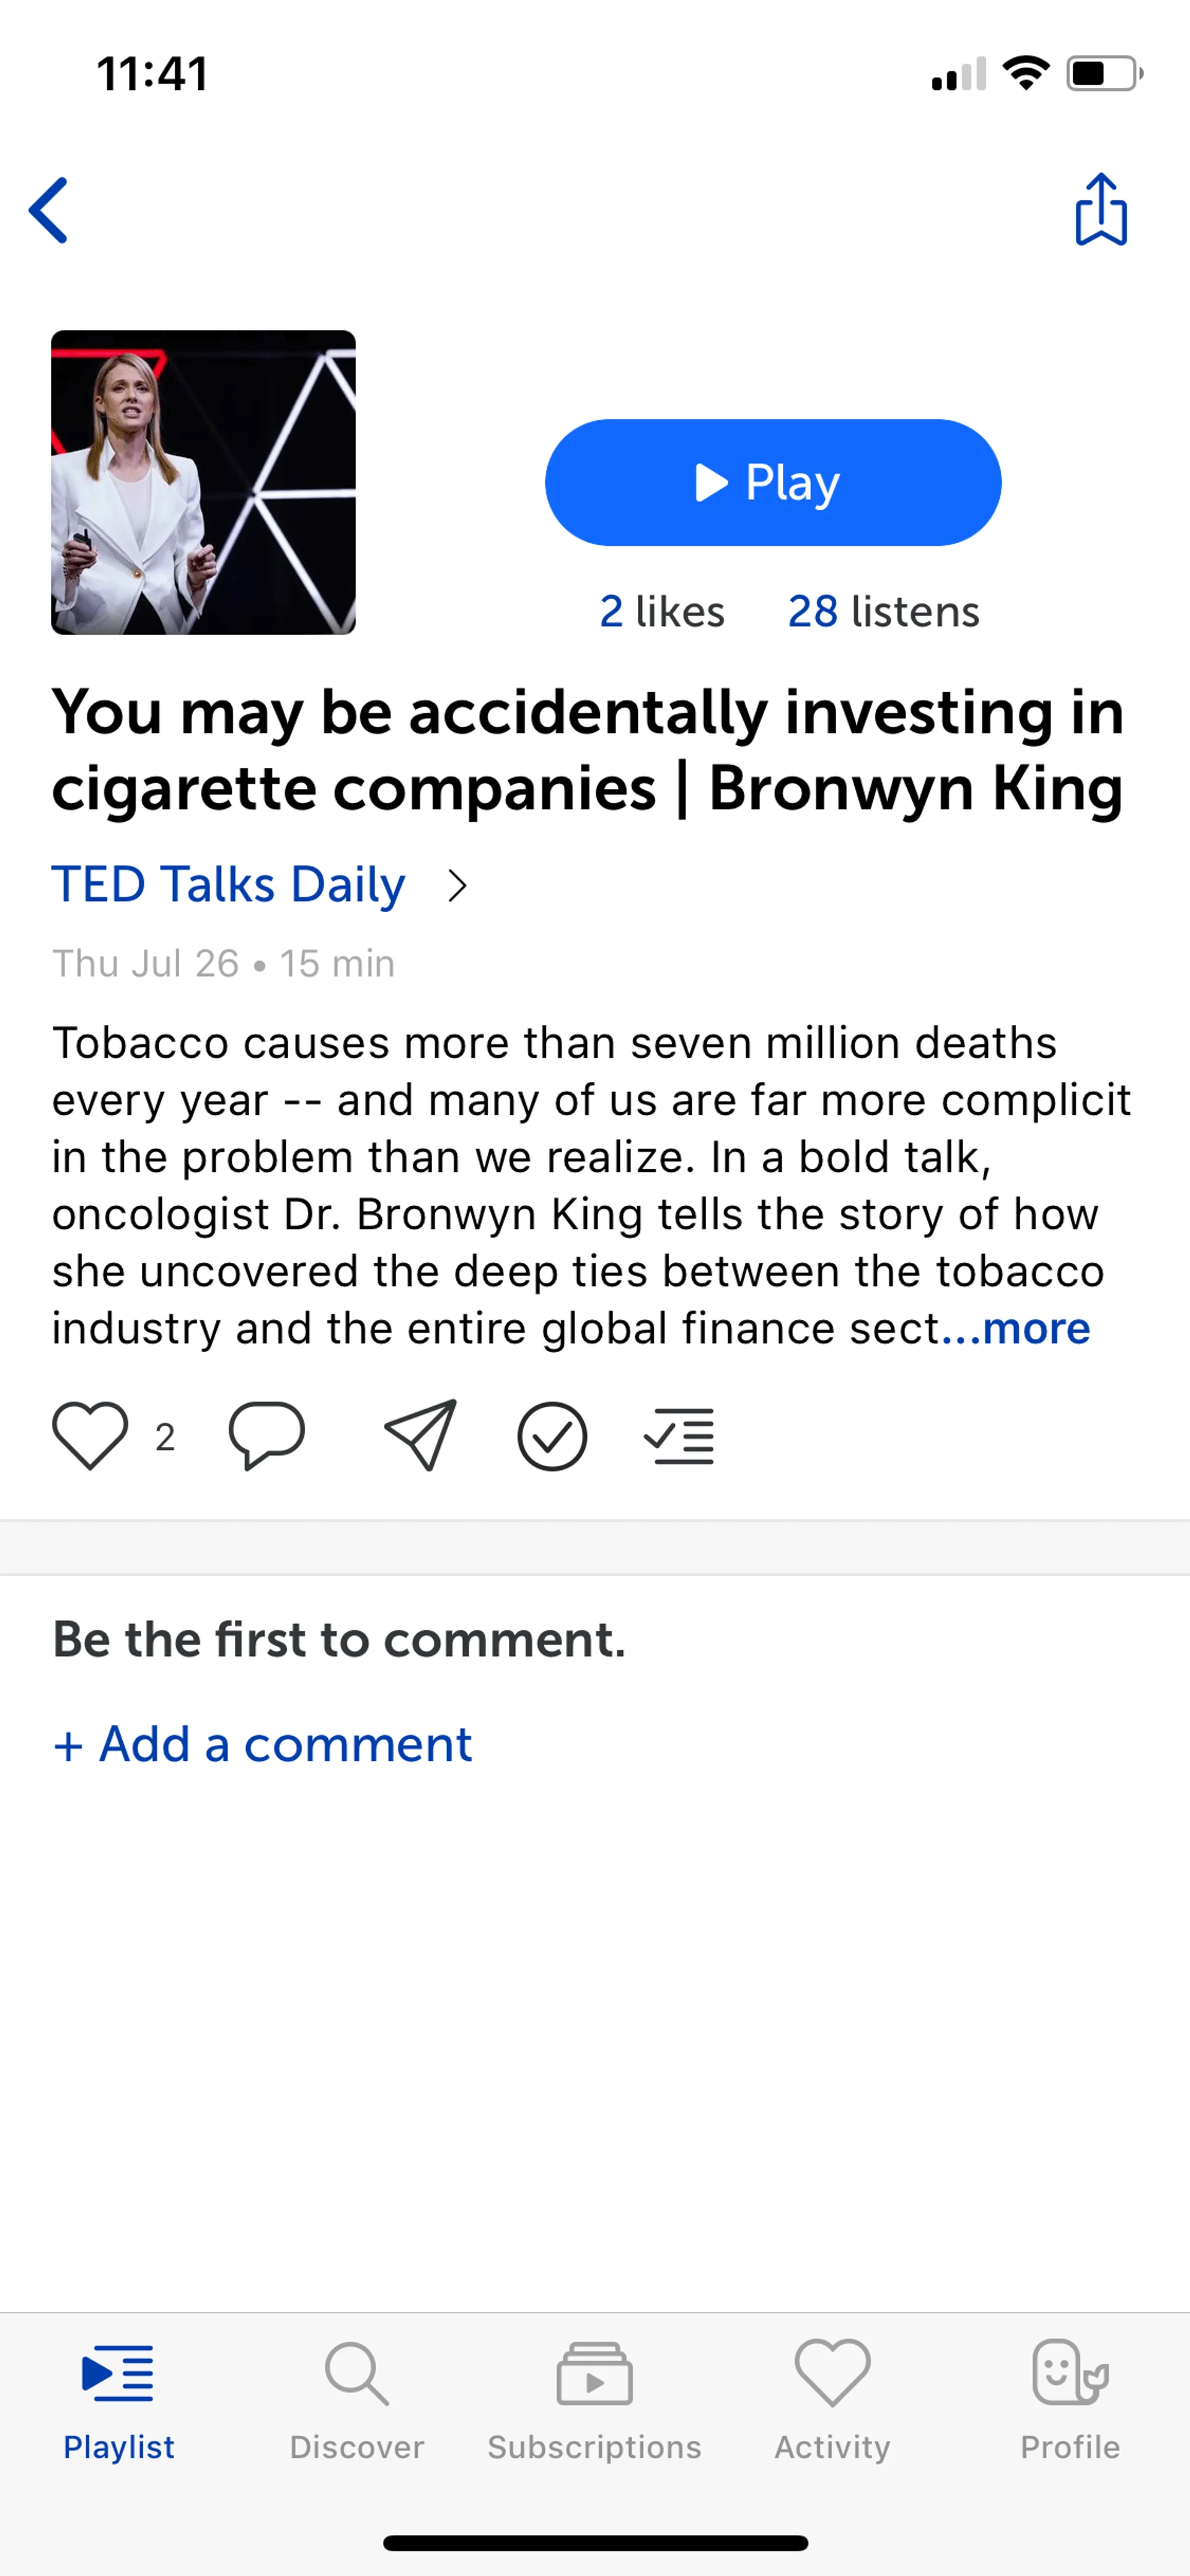Open comments via speech bubble icon

coord(266,1435)
